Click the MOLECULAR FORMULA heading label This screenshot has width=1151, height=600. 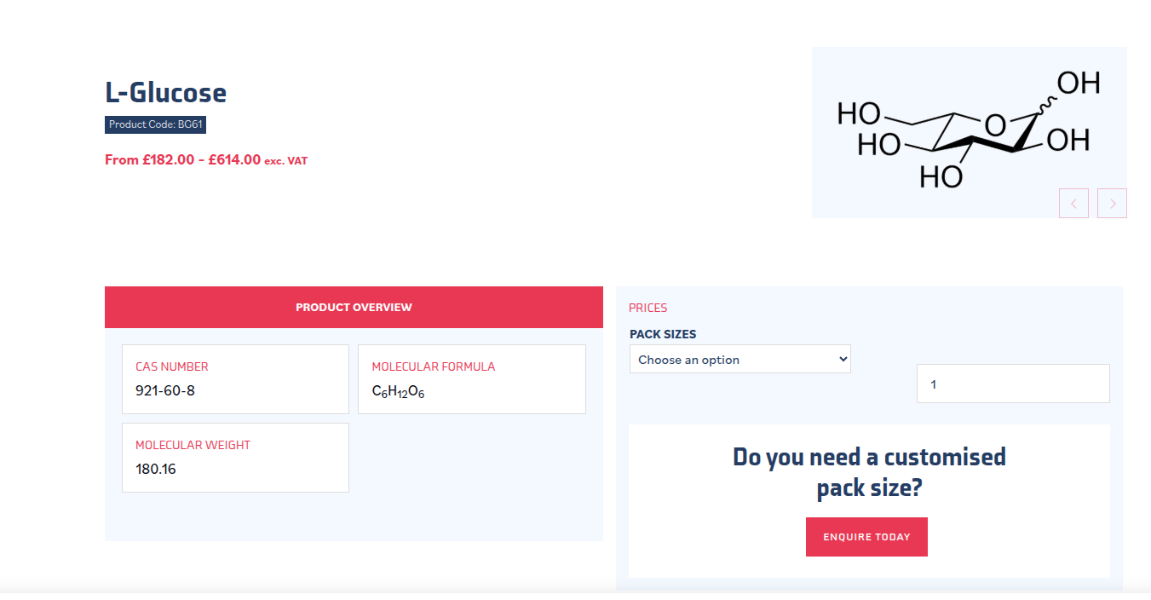pos(433,367)
